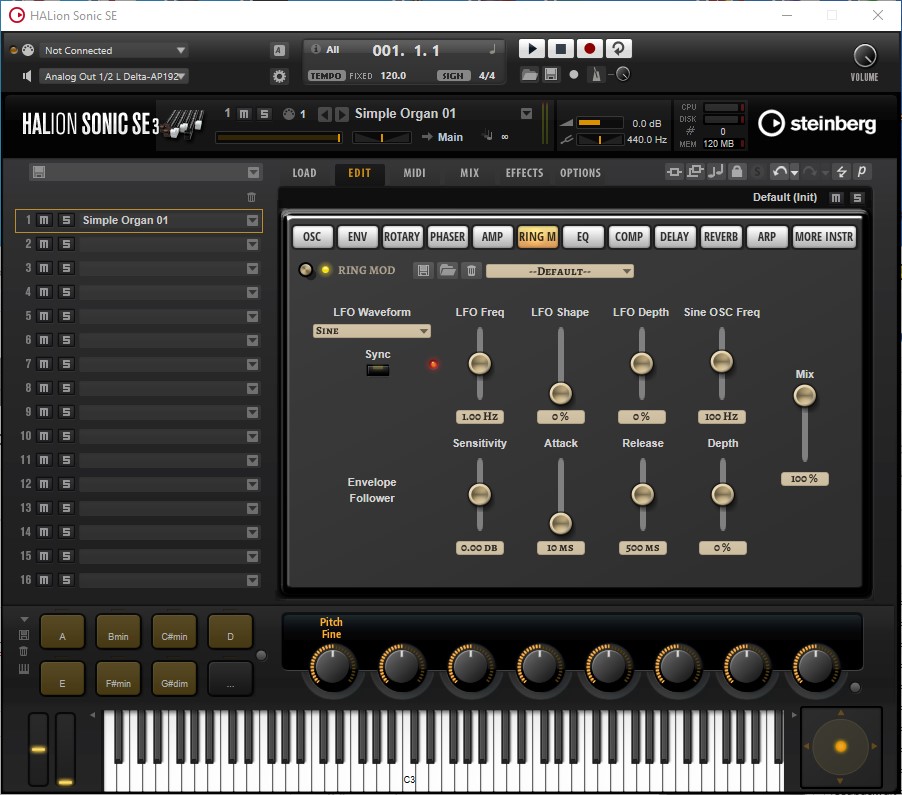Solo slot 5
The width and height of the screenshot is (902, 795).
(66, 316)
